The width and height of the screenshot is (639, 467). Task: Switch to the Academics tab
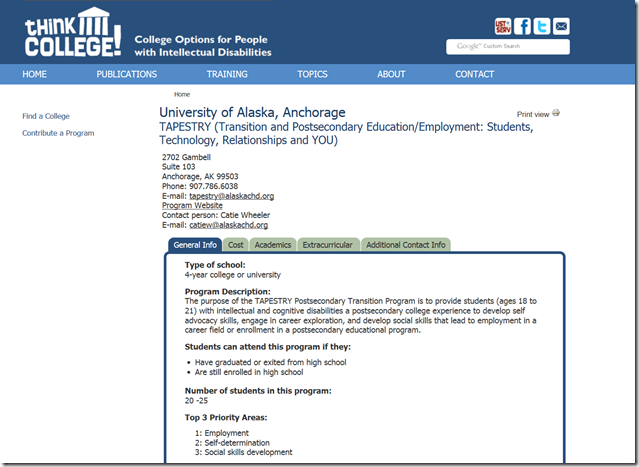click(x=273, y=245)
